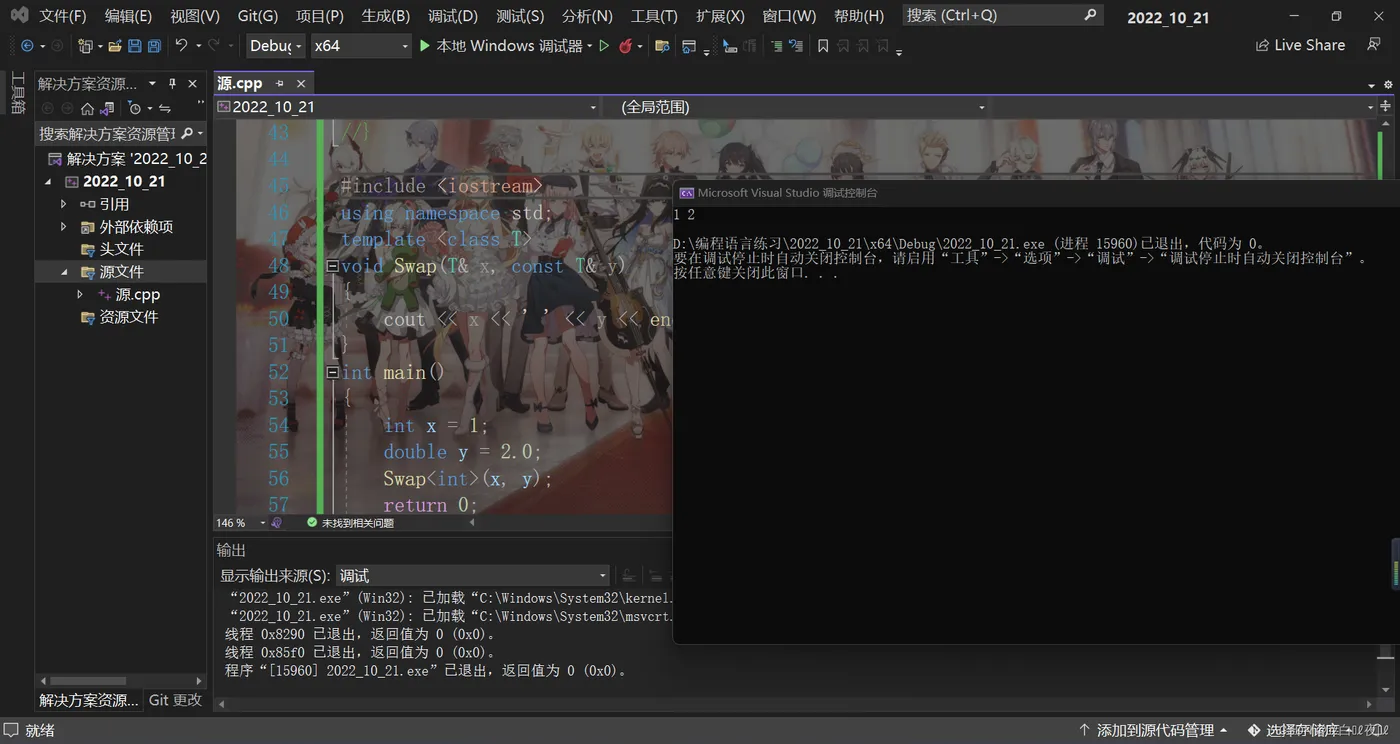Open the Debug configuration dropdown
1400x744 pixels.
276,46
